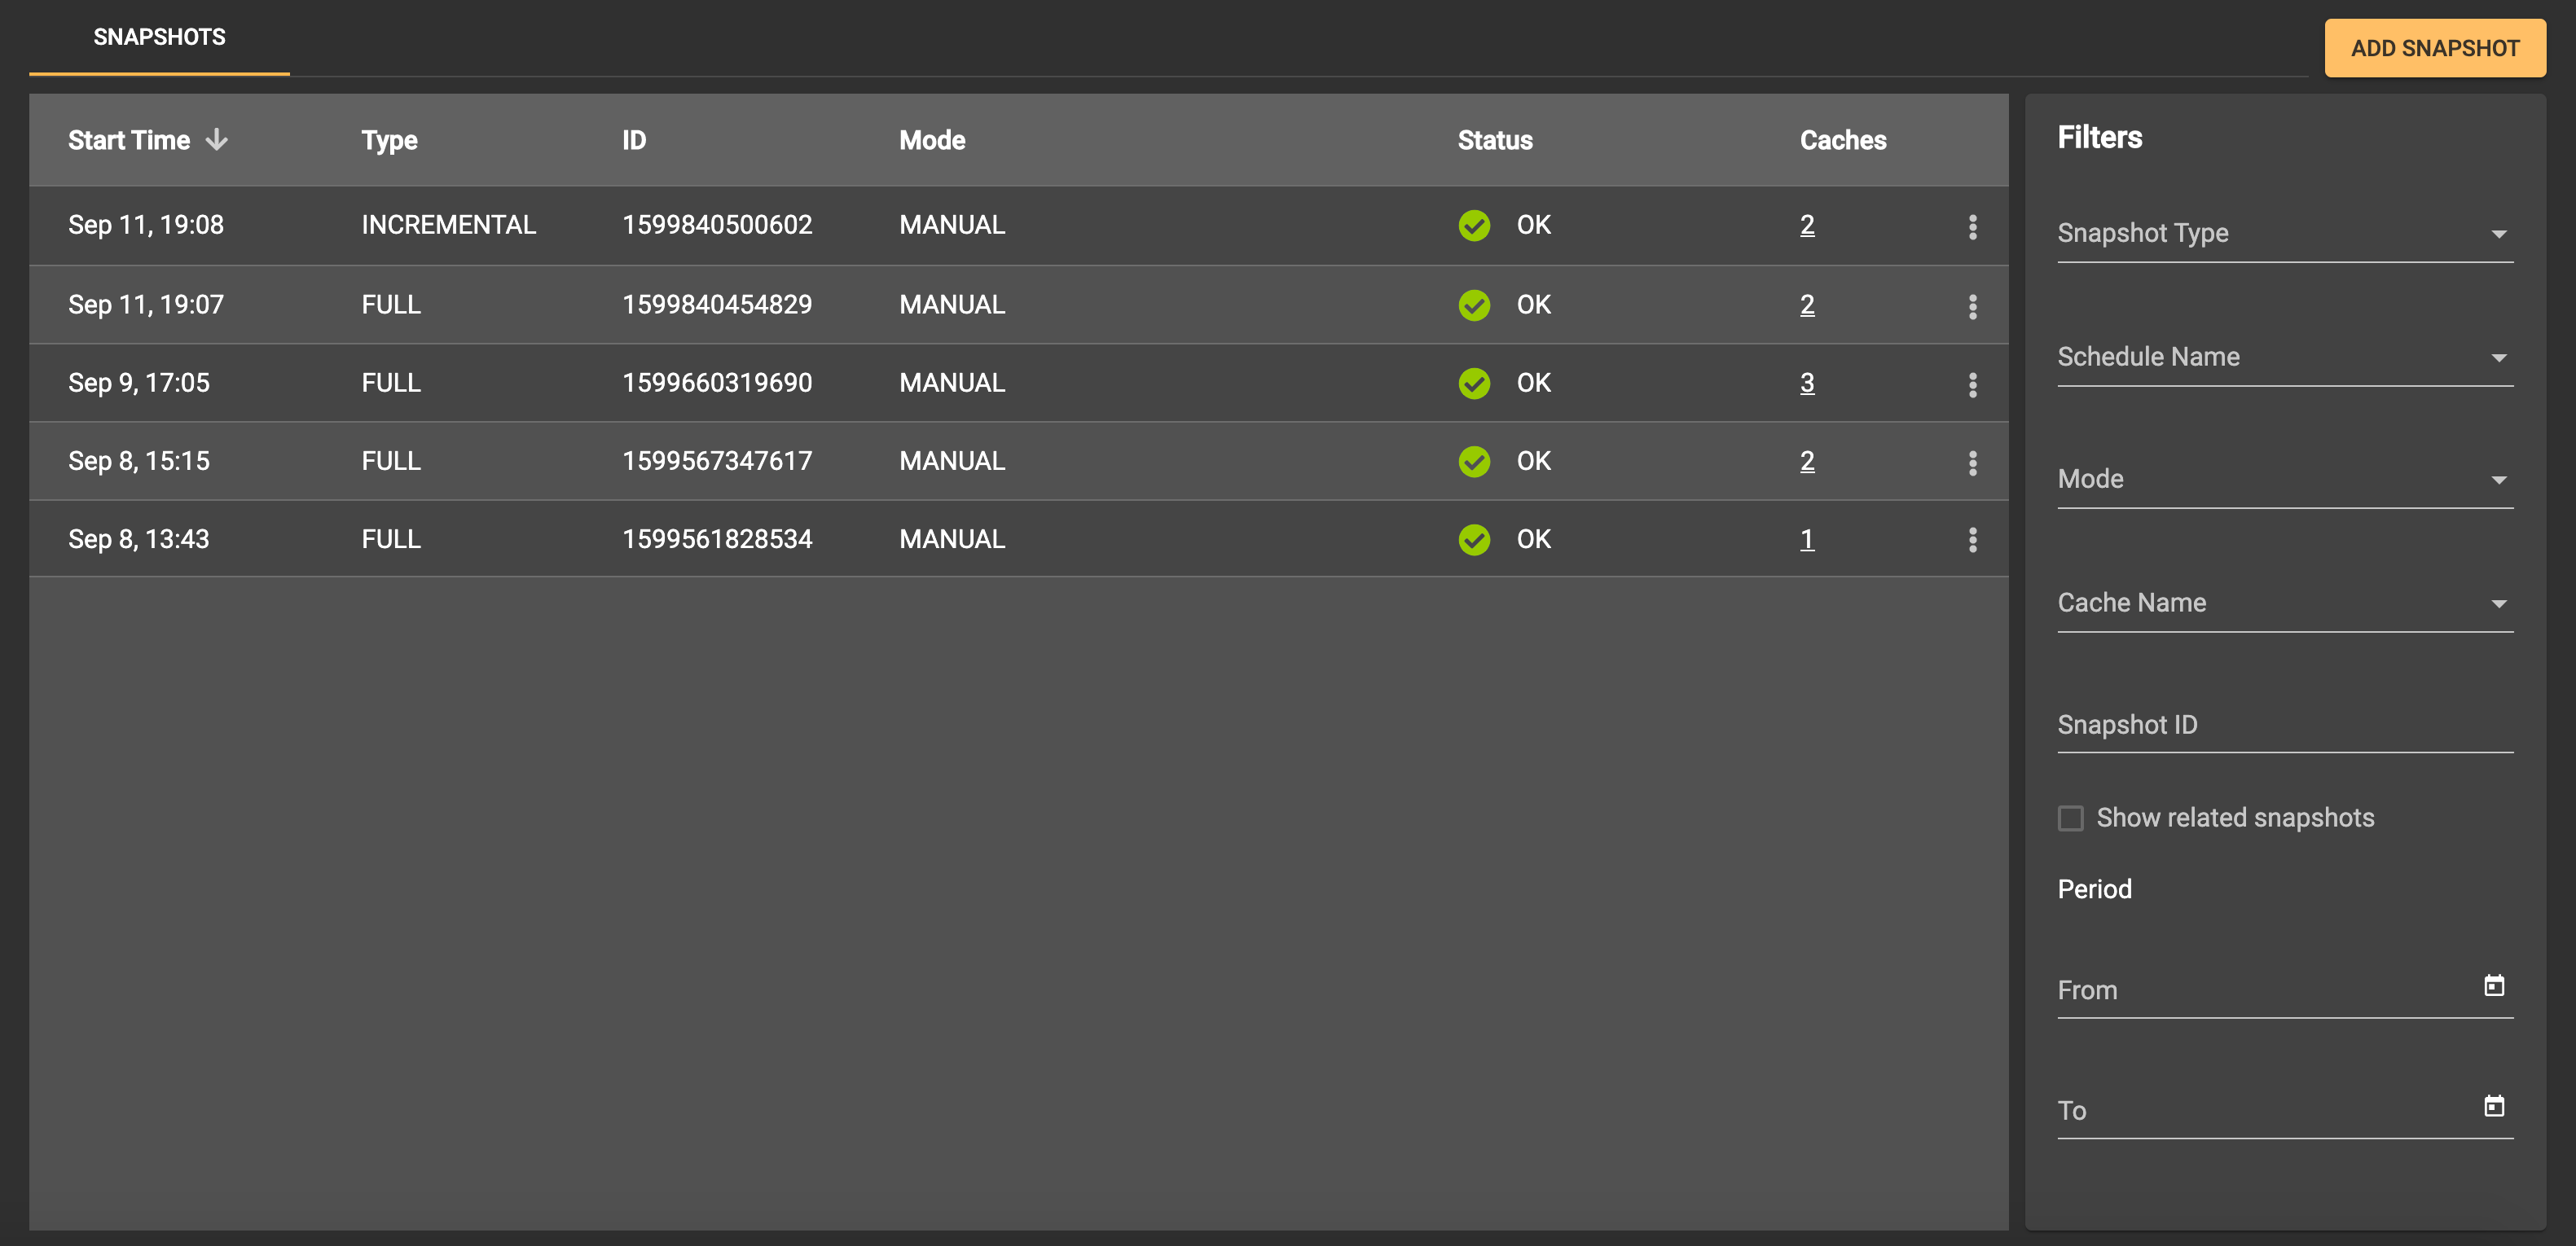Click the SNAPSHOTS tab

pos(160,36)
